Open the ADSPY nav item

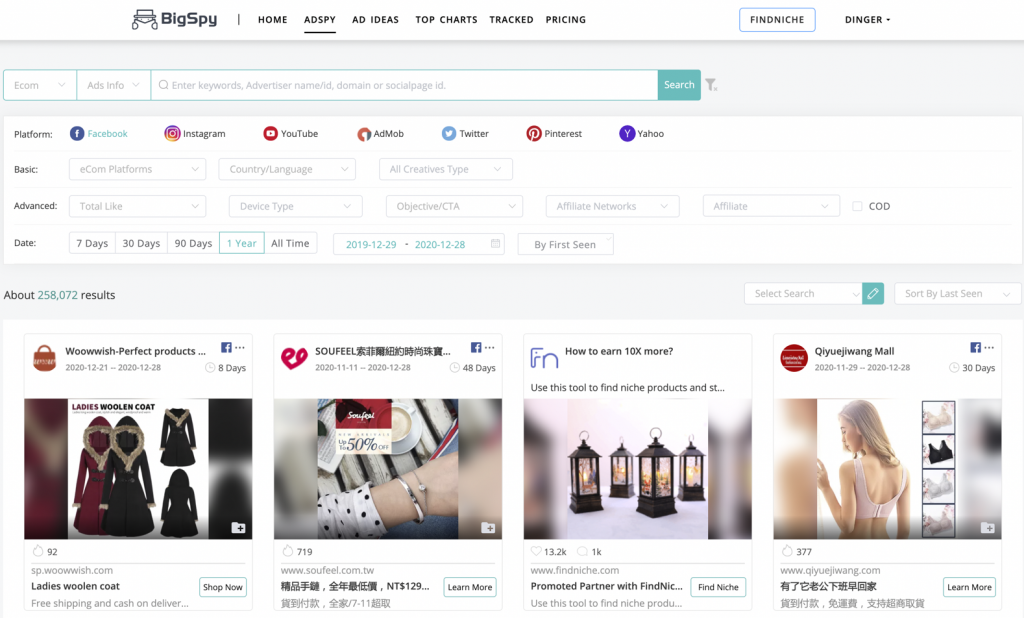tap(320, 20)
